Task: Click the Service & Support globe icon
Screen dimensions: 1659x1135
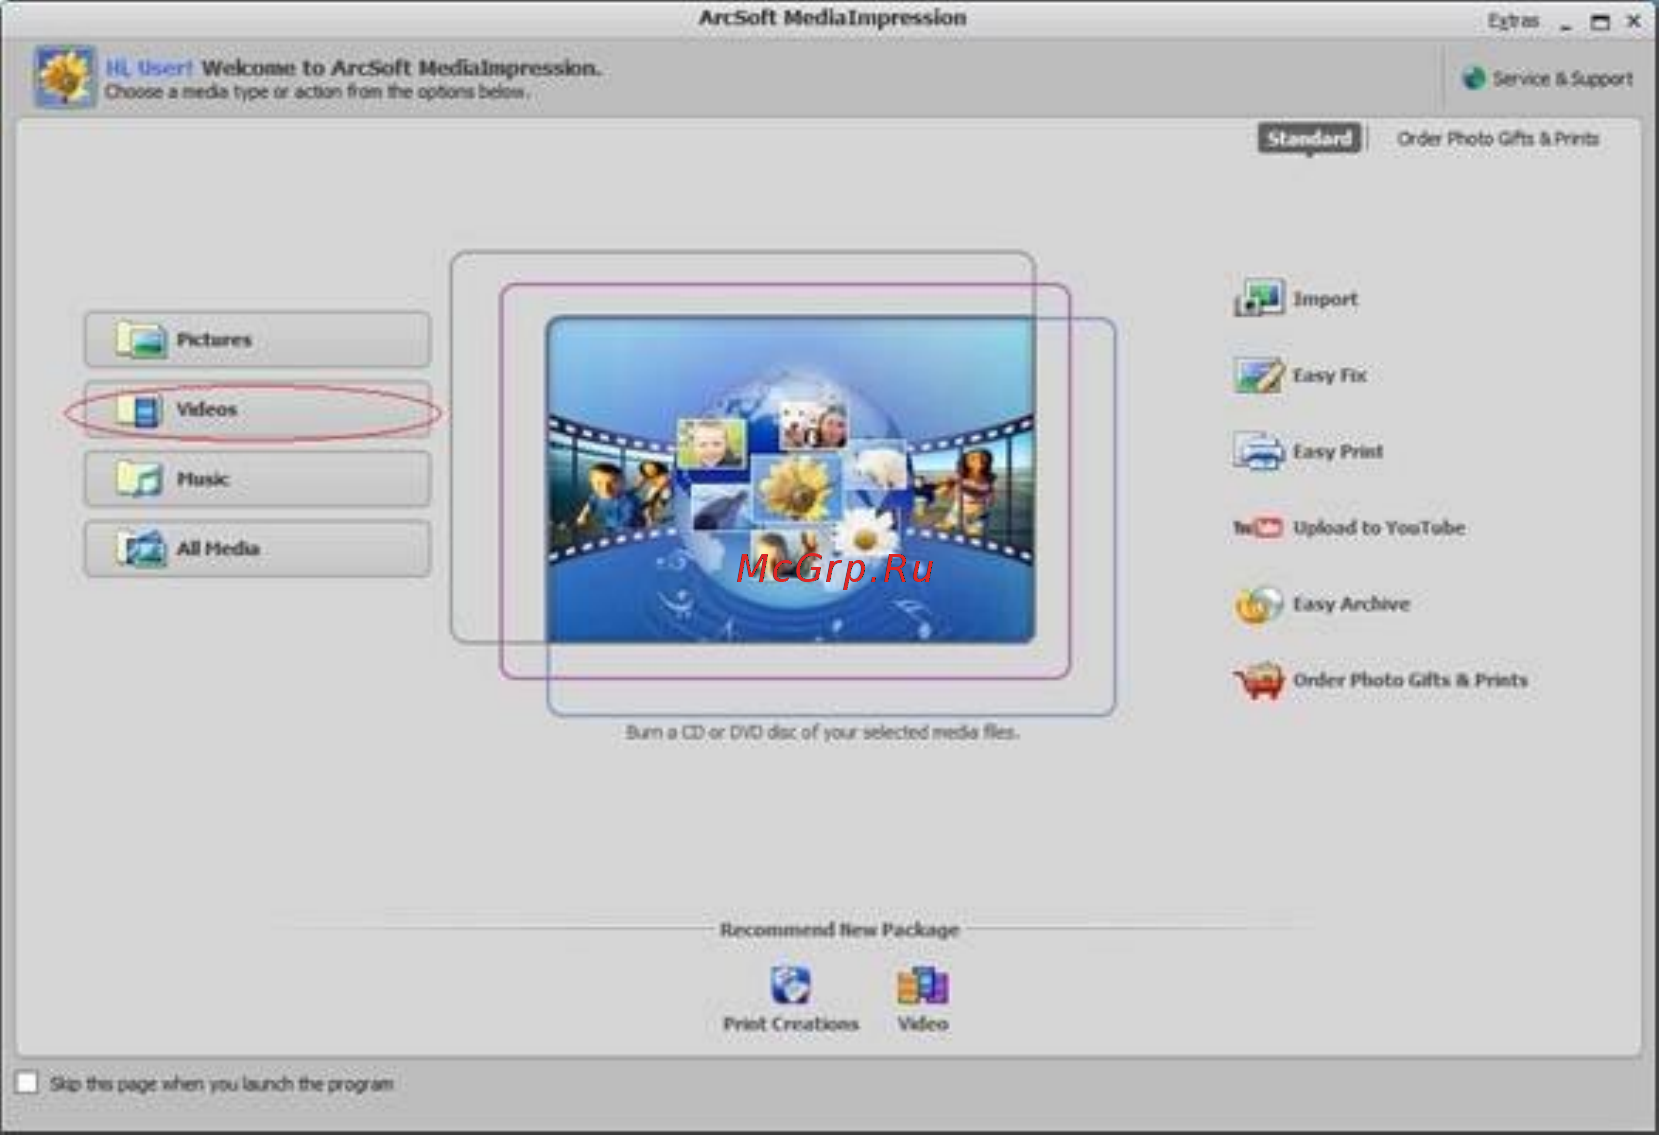Action: [x=1473, y=78]
